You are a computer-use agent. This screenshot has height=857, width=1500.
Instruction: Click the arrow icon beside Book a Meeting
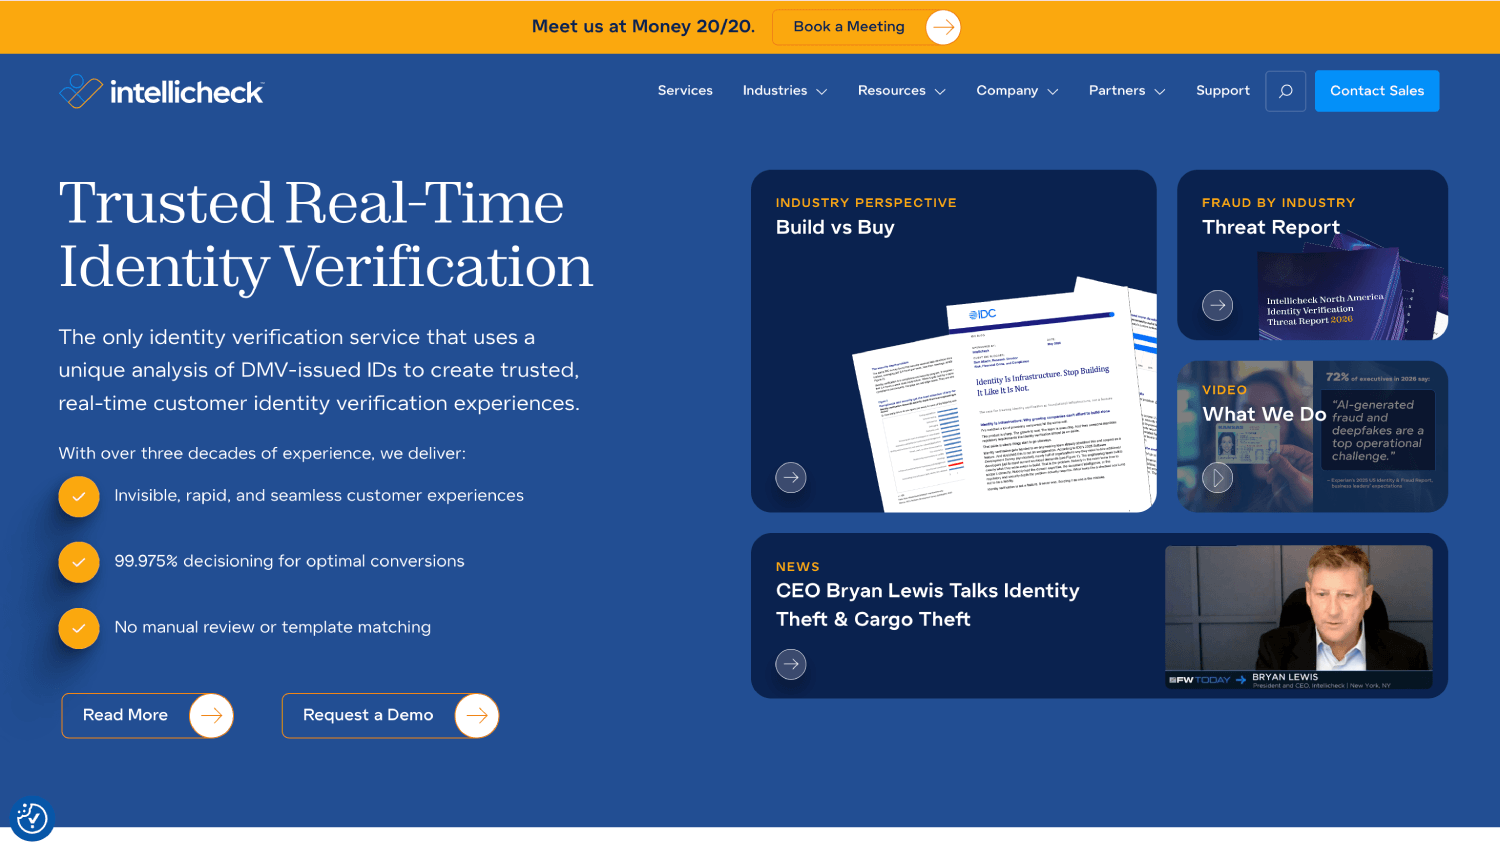click(x=943, y=27)
